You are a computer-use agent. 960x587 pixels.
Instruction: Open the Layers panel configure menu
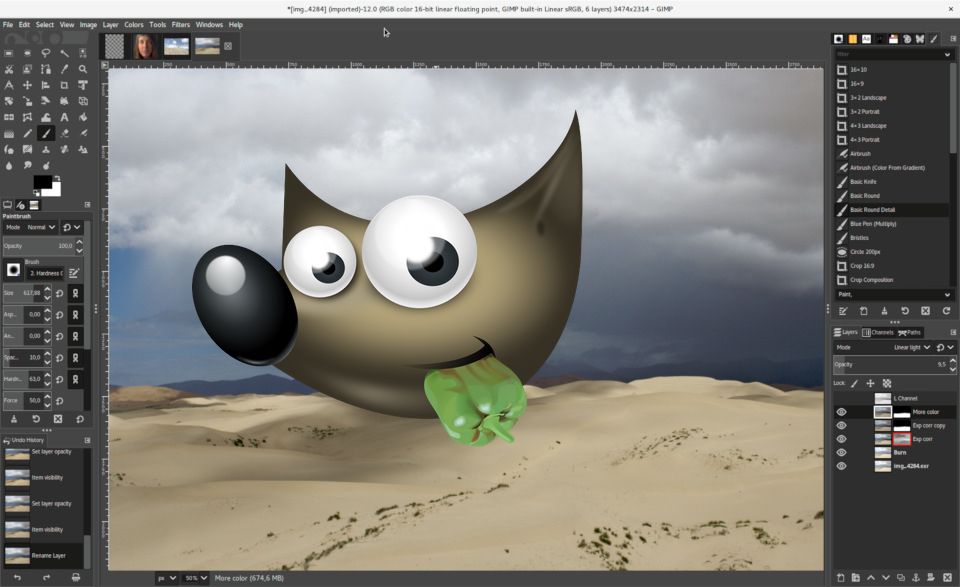pos(953,332)
